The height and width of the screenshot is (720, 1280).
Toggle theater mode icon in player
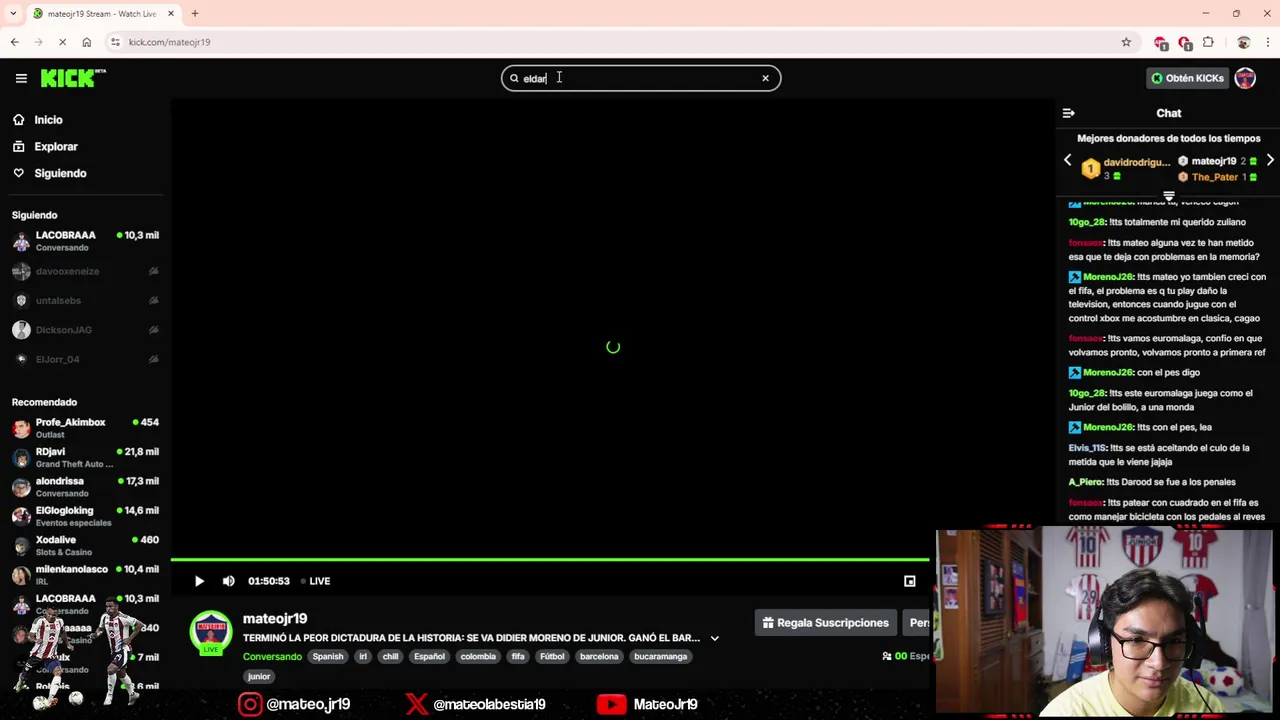click(909, 581)
